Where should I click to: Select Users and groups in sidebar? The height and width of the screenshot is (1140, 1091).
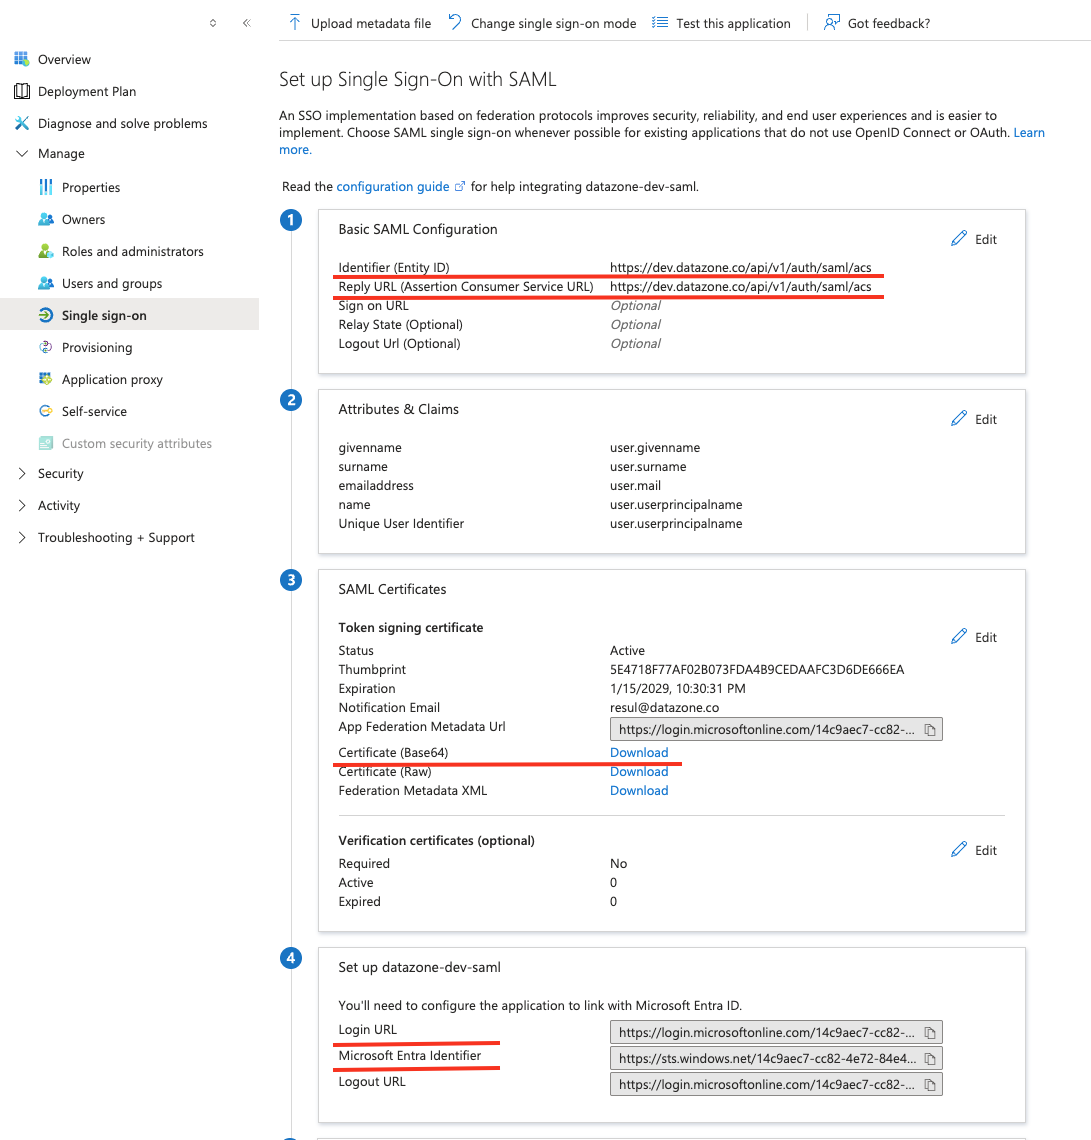pos(110,283)
